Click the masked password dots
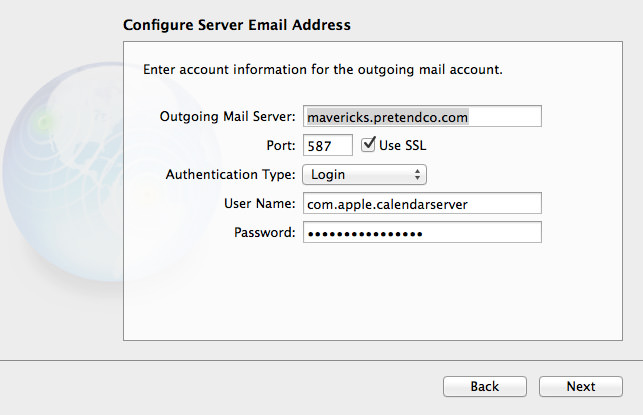This screenshot has width=643, height=415. pos(365,234)
